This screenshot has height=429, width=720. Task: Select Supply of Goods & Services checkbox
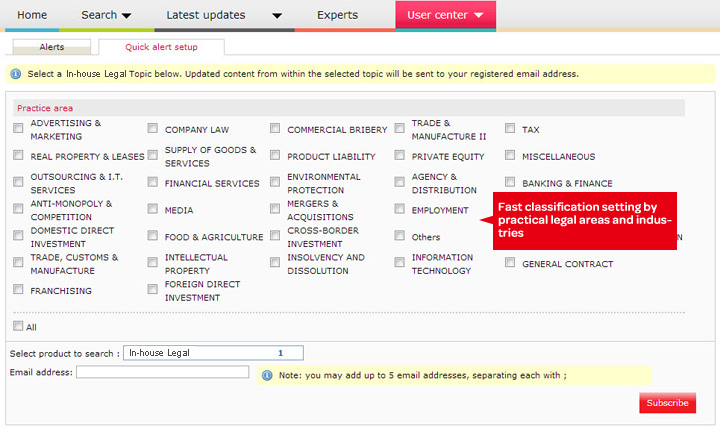(152, 155)
